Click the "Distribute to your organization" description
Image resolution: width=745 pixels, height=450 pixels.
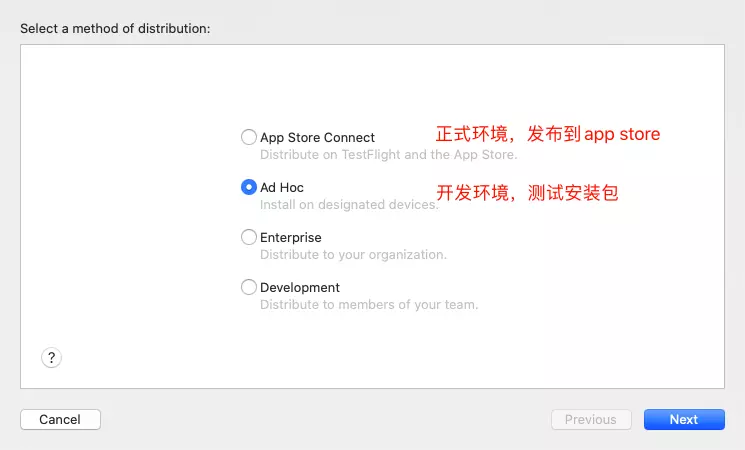pyautogui.click(x=353, y=255)
